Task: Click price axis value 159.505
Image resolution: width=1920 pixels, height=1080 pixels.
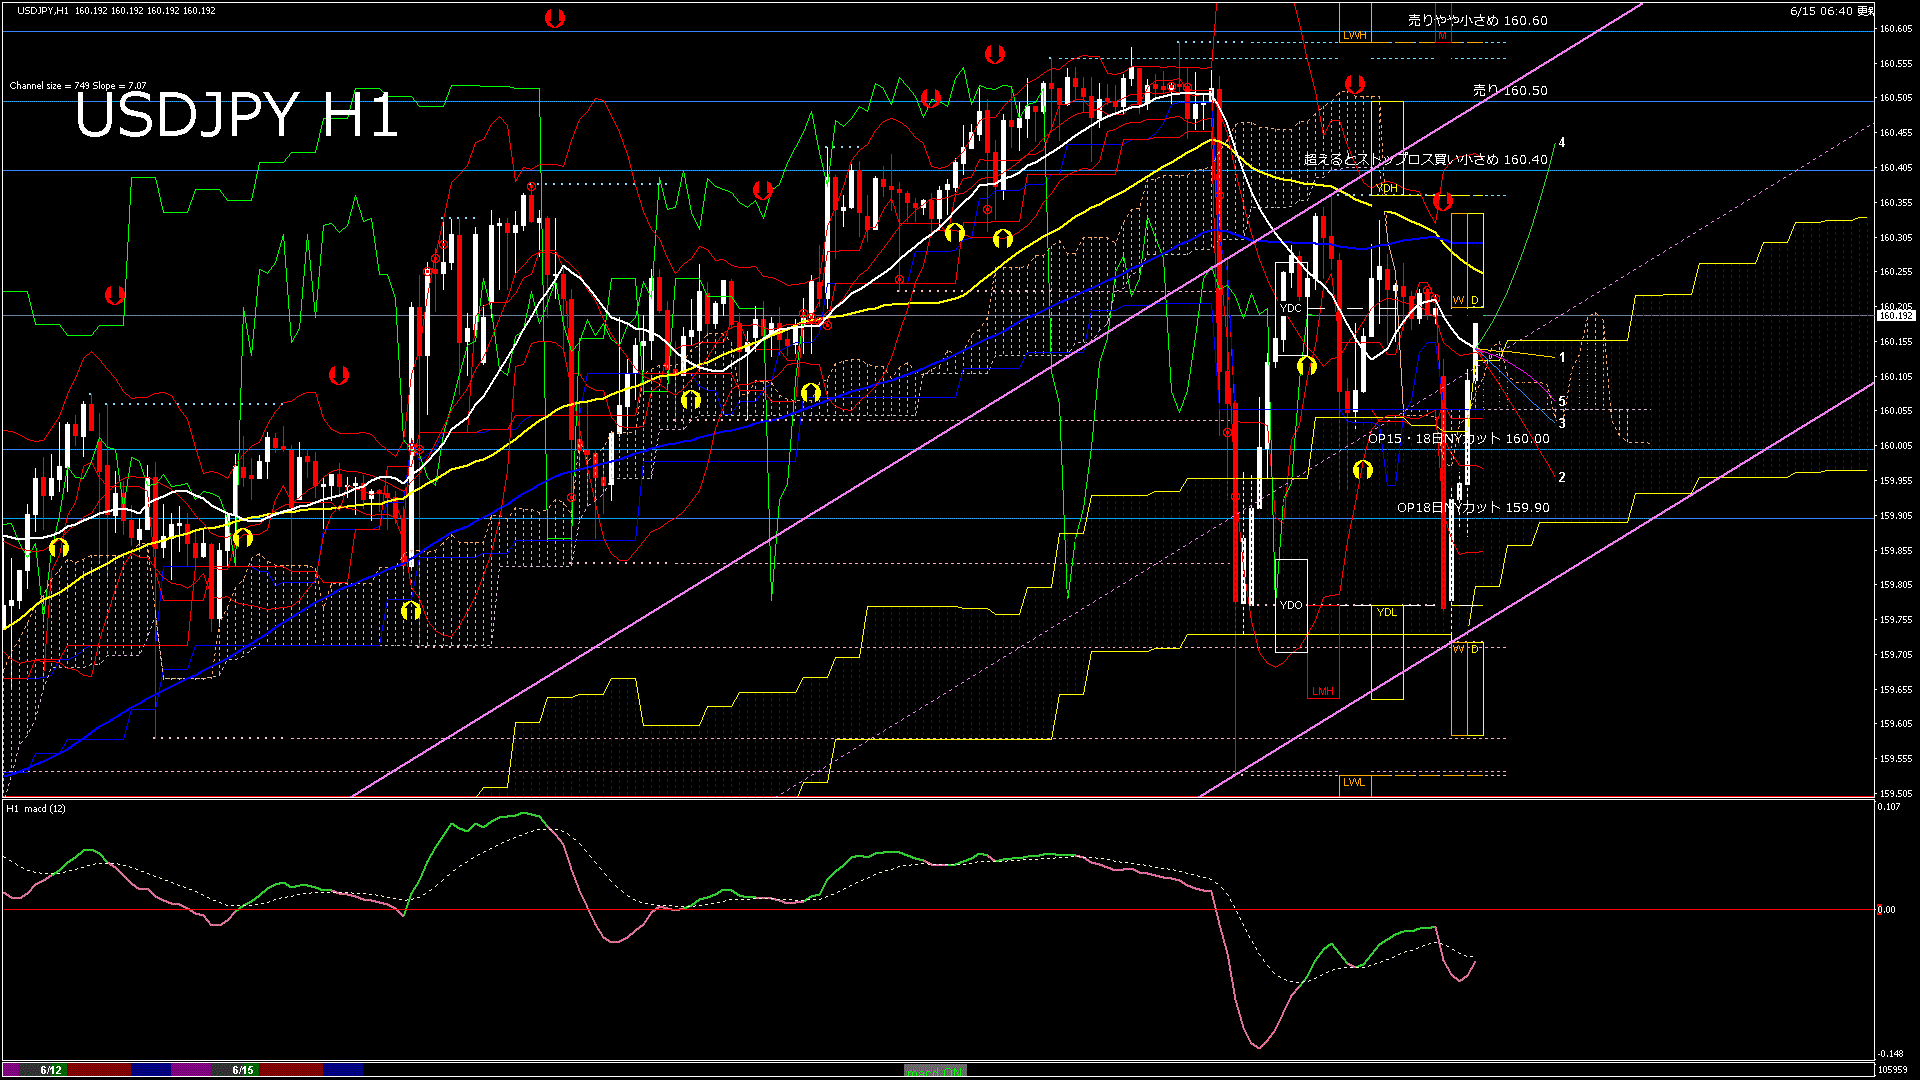Action: (1896, 794)
